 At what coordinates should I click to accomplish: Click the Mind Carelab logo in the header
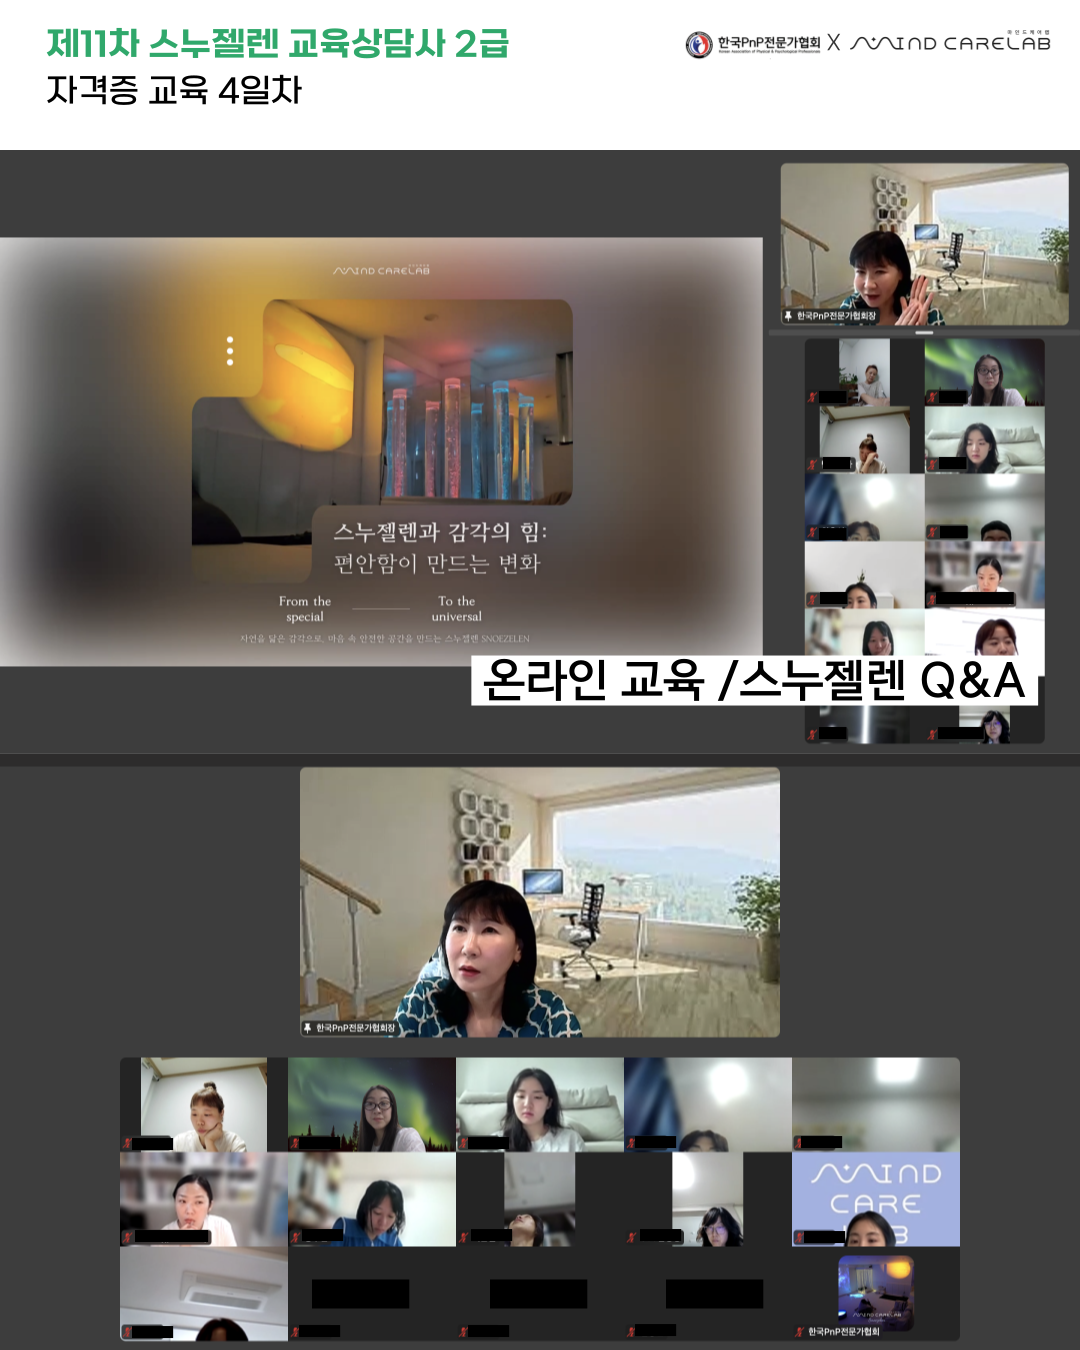click(951, 42)
